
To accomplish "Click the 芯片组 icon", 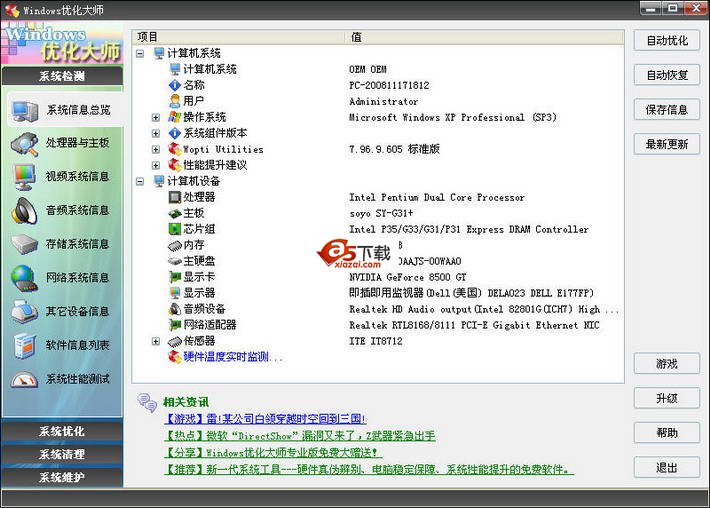I will pos(174,229).
